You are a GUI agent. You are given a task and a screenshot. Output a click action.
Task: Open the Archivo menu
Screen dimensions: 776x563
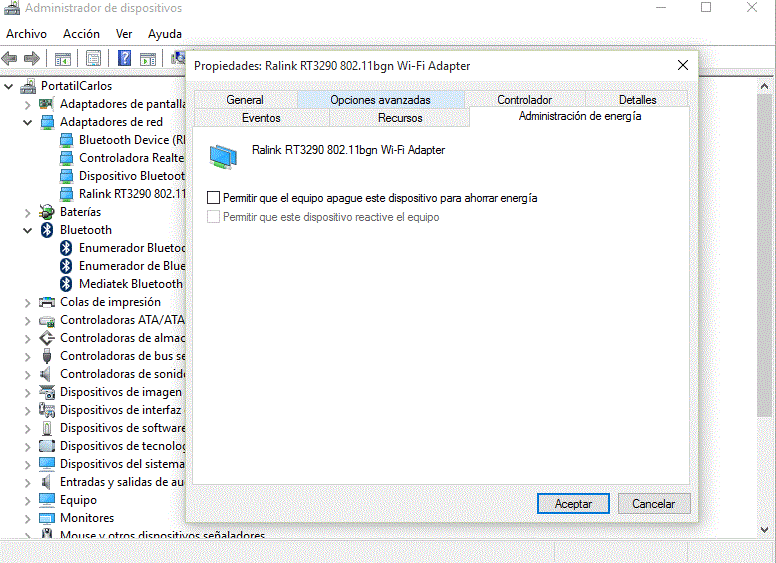pos(26,34)
